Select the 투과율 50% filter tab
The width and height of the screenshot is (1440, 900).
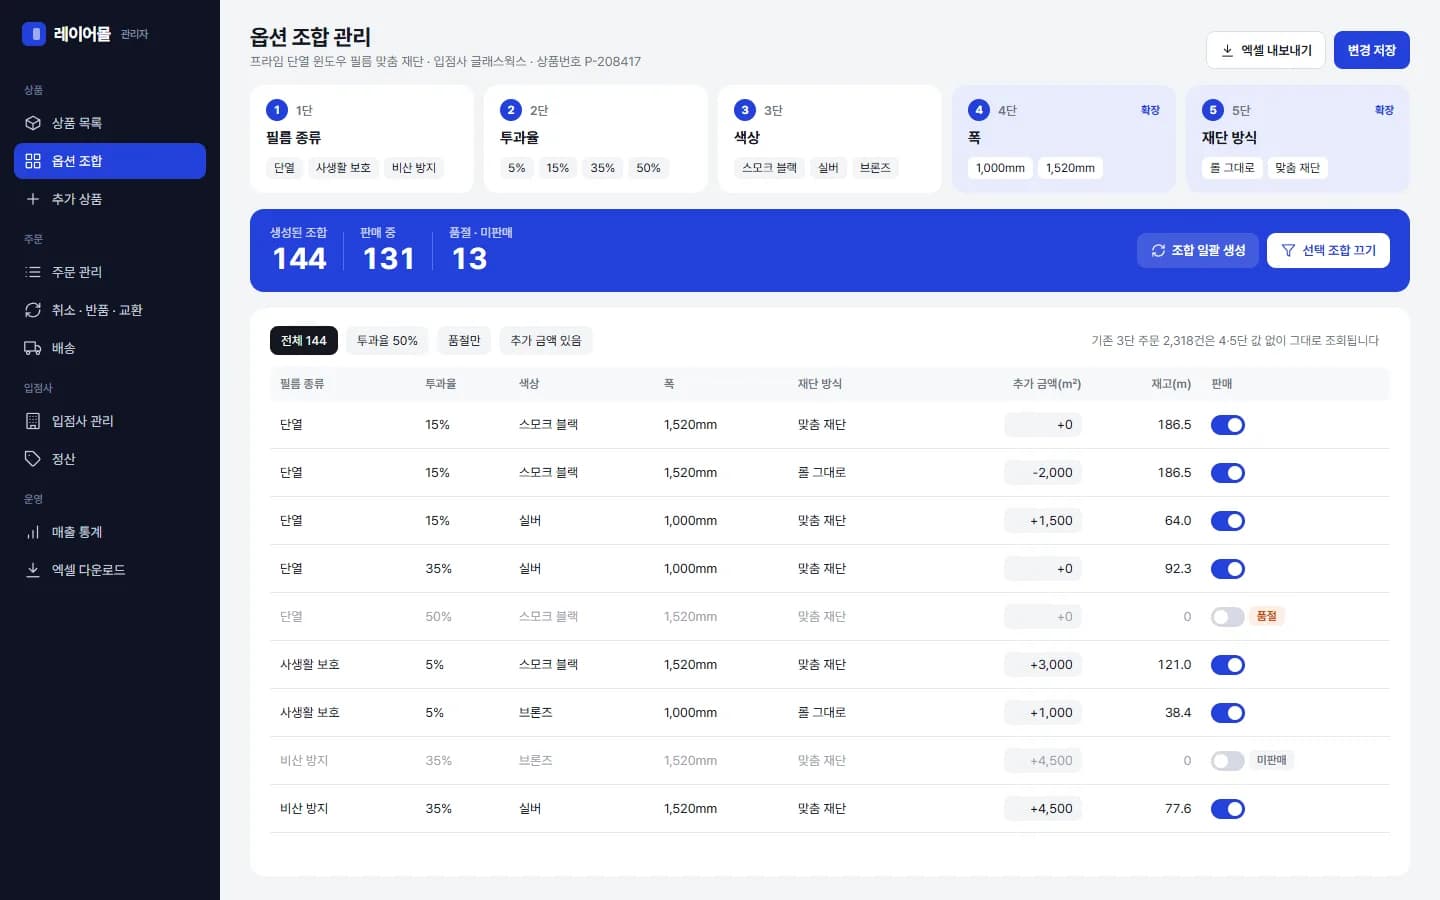[388, 341]
